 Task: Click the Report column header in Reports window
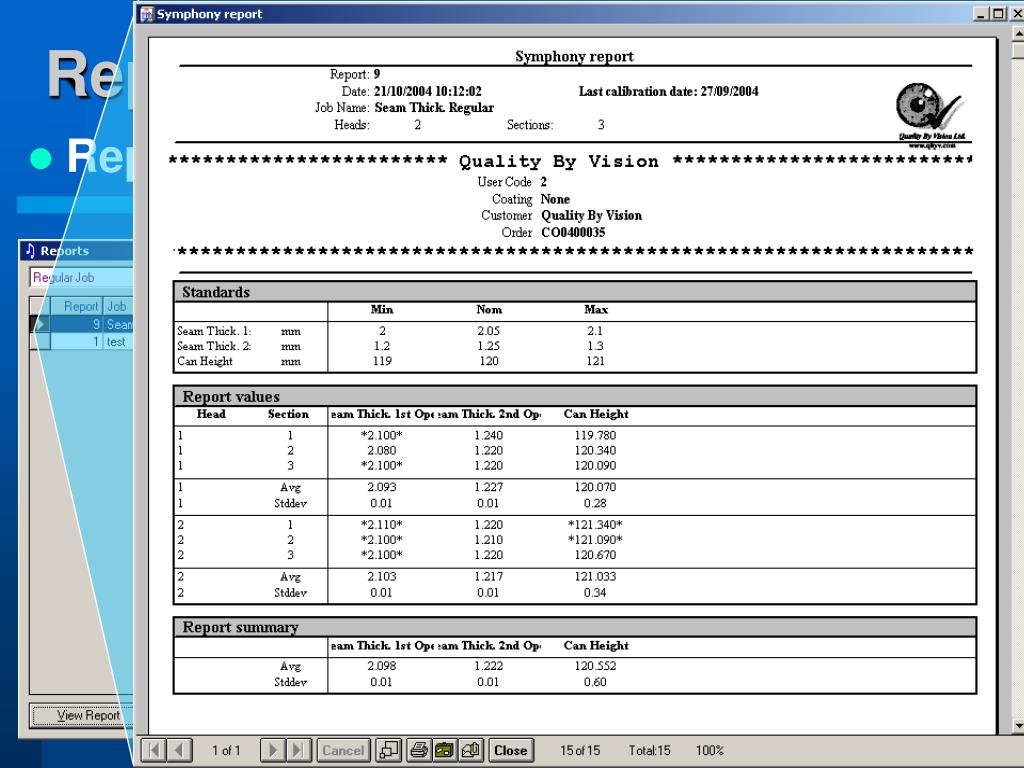(76, 306)
